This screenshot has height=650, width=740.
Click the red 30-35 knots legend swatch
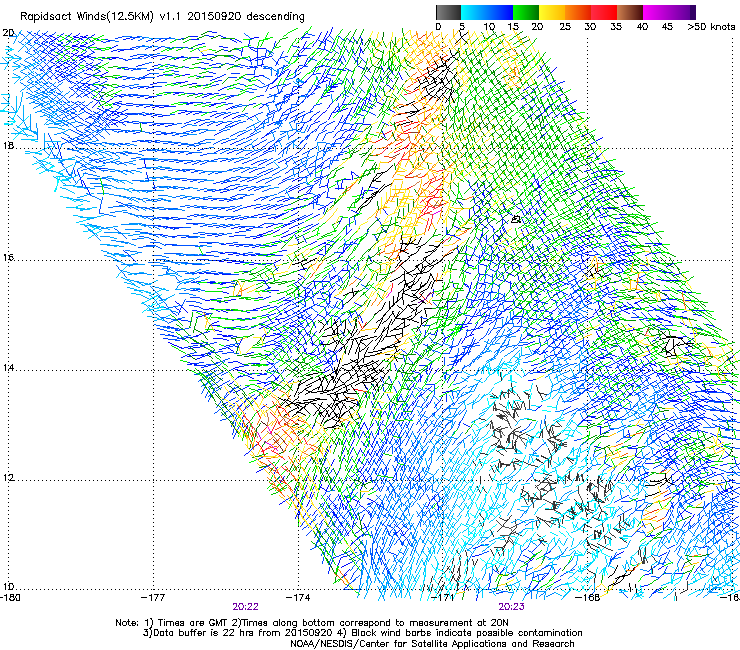click(x=604, y=12)
